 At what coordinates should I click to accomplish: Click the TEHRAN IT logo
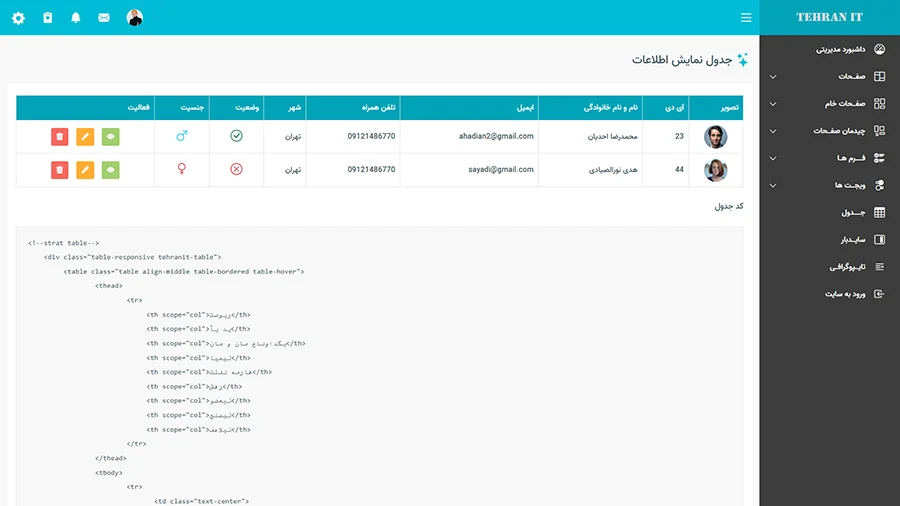pyautogui.click(x=829, y=17)
